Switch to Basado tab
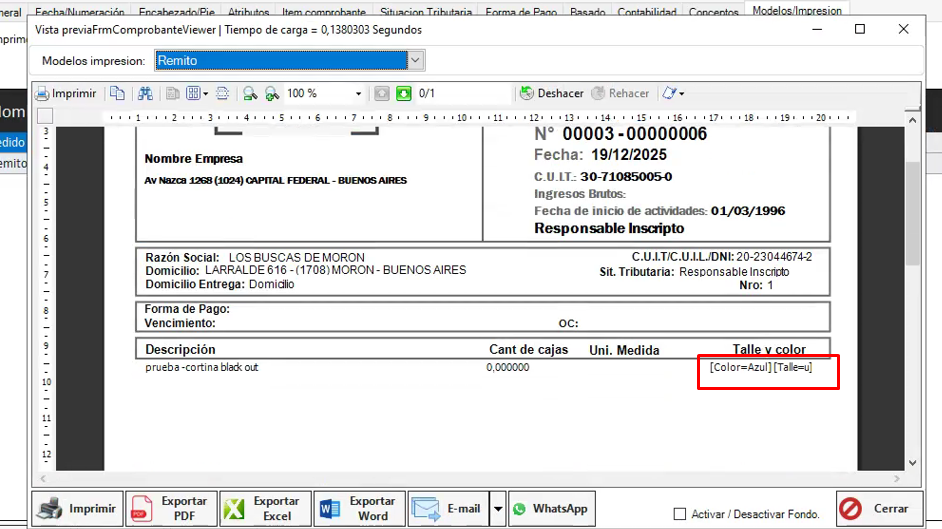 (588, 12)
